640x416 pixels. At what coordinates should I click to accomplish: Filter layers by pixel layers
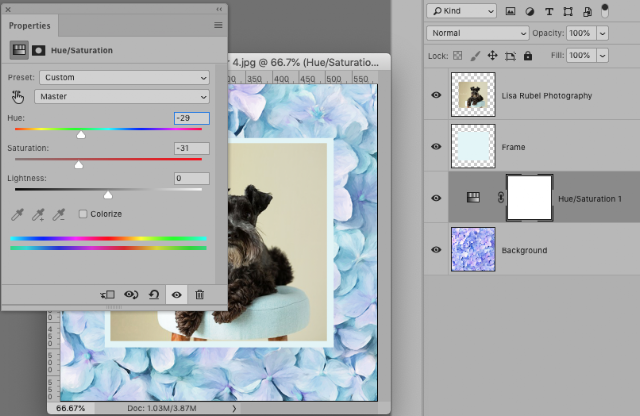coord(510,11)
